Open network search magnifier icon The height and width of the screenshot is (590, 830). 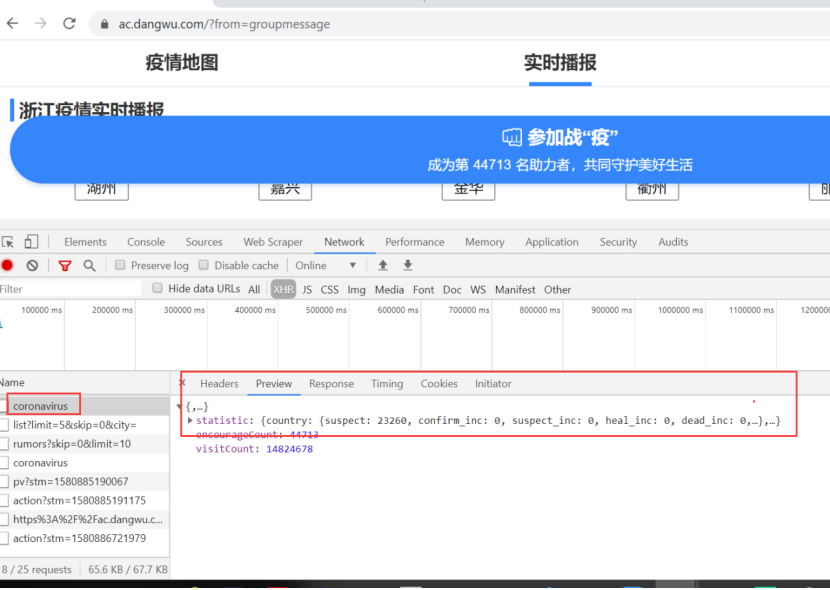point(89,266)
